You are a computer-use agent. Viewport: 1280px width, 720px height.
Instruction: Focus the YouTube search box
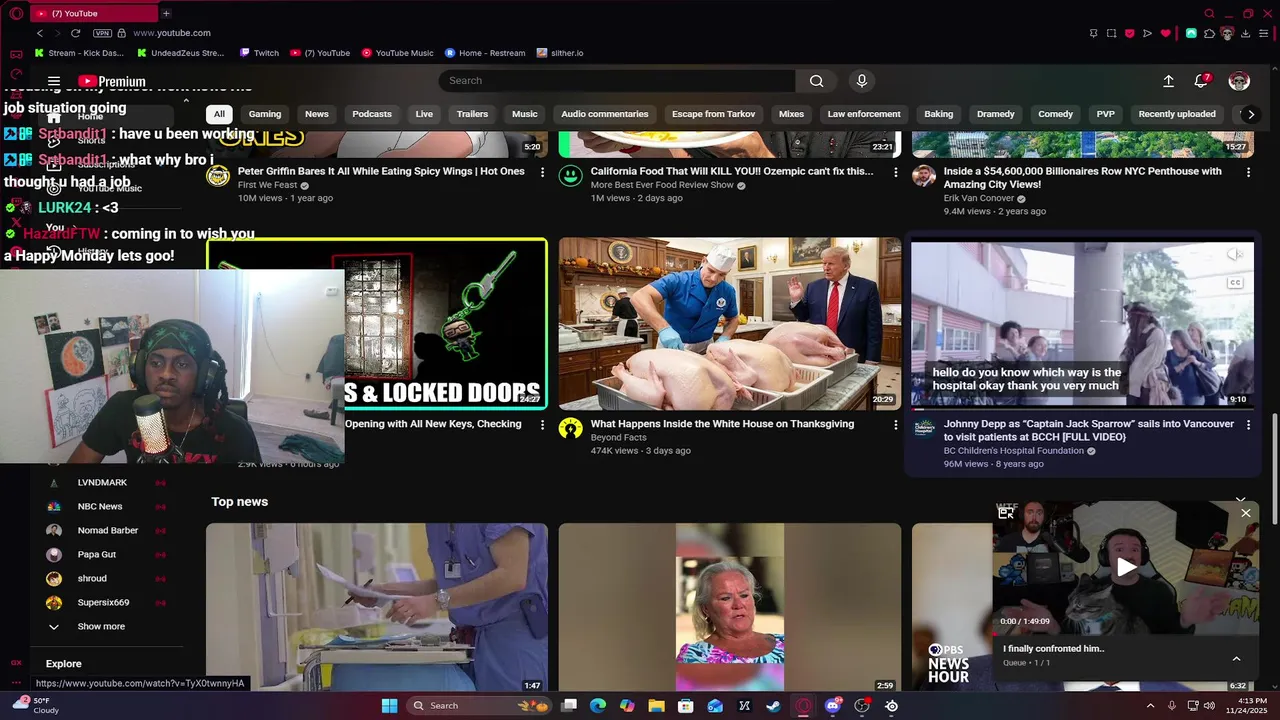click(x=617, y=81)
